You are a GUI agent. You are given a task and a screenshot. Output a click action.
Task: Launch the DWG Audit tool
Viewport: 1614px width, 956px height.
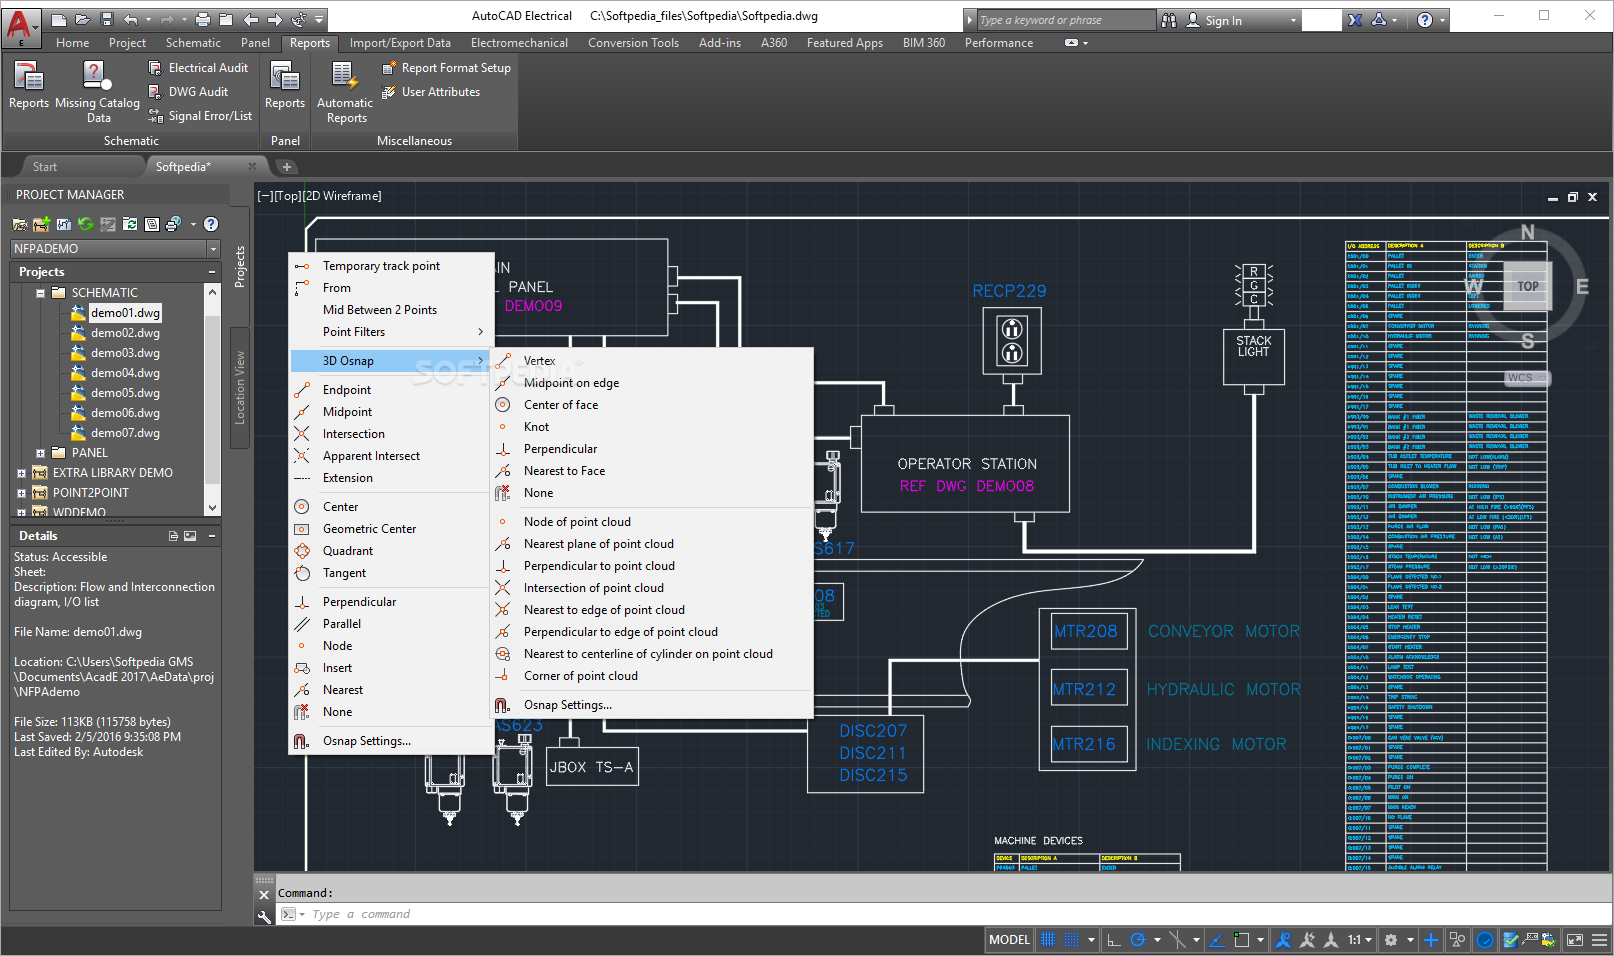tap(188, 92)
